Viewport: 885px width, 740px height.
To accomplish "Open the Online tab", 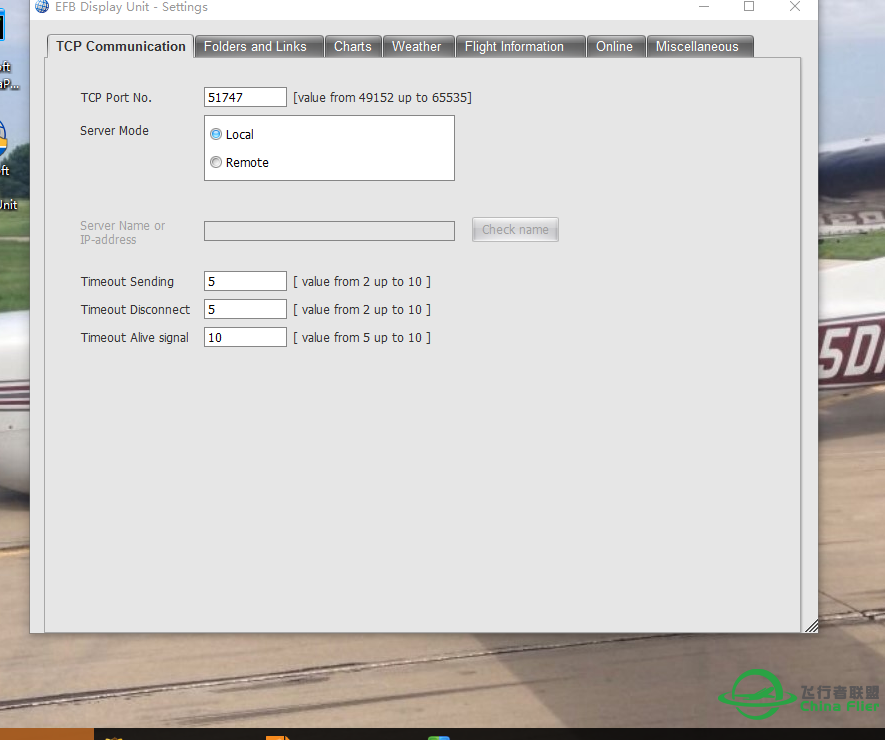I will 614,46.
